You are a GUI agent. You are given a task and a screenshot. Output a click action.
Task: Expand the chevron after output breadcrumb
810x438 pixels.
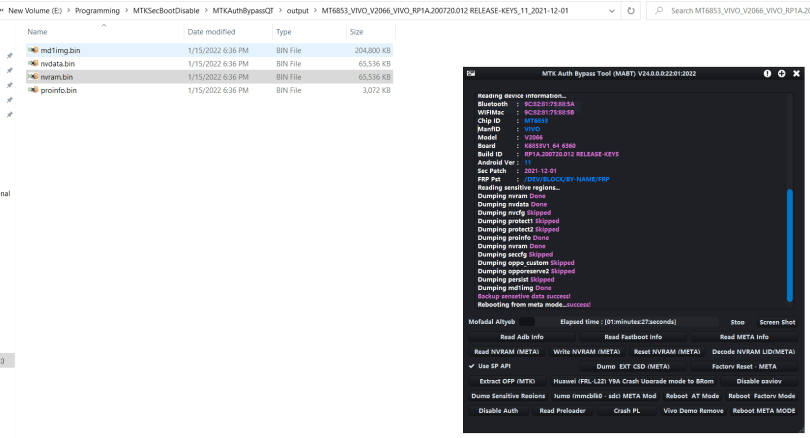coord(315,10)
